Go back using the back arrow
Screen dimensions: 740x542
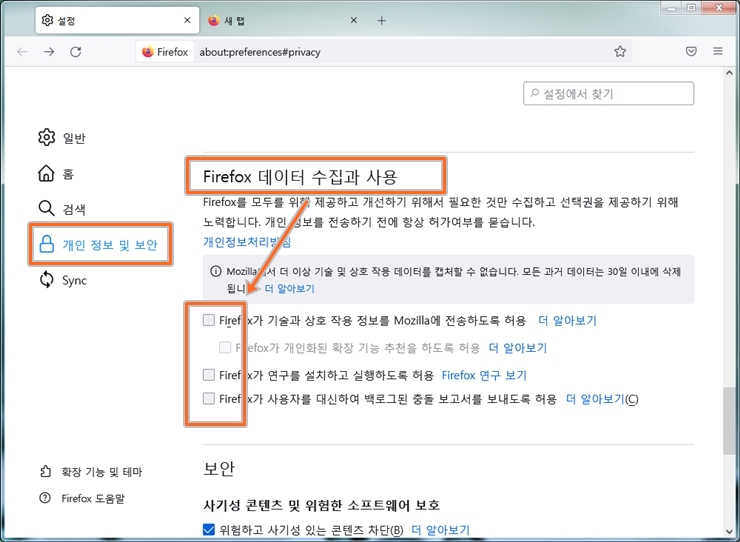(22, 51)
